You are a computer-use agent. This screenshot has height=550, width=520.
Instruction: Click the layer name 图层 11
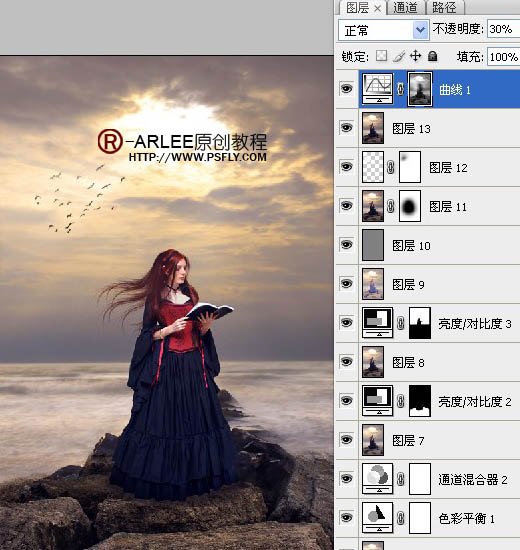click(448, 207)
